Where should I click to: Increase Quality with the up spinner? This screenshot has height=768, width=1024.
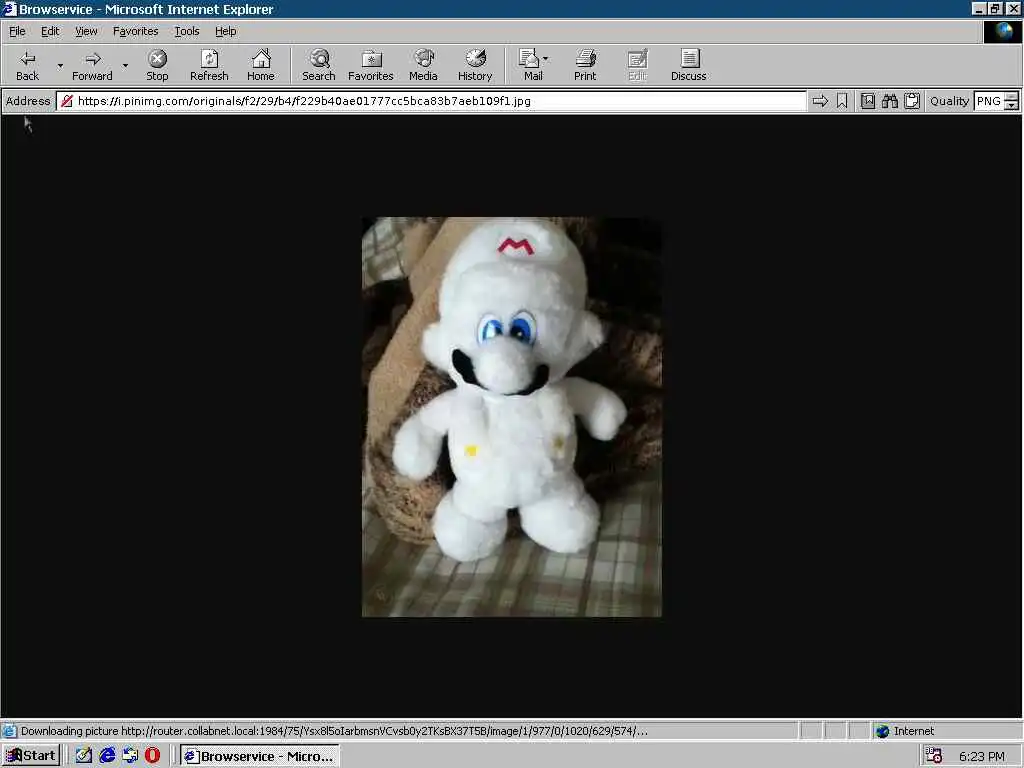pos(1012,97)
